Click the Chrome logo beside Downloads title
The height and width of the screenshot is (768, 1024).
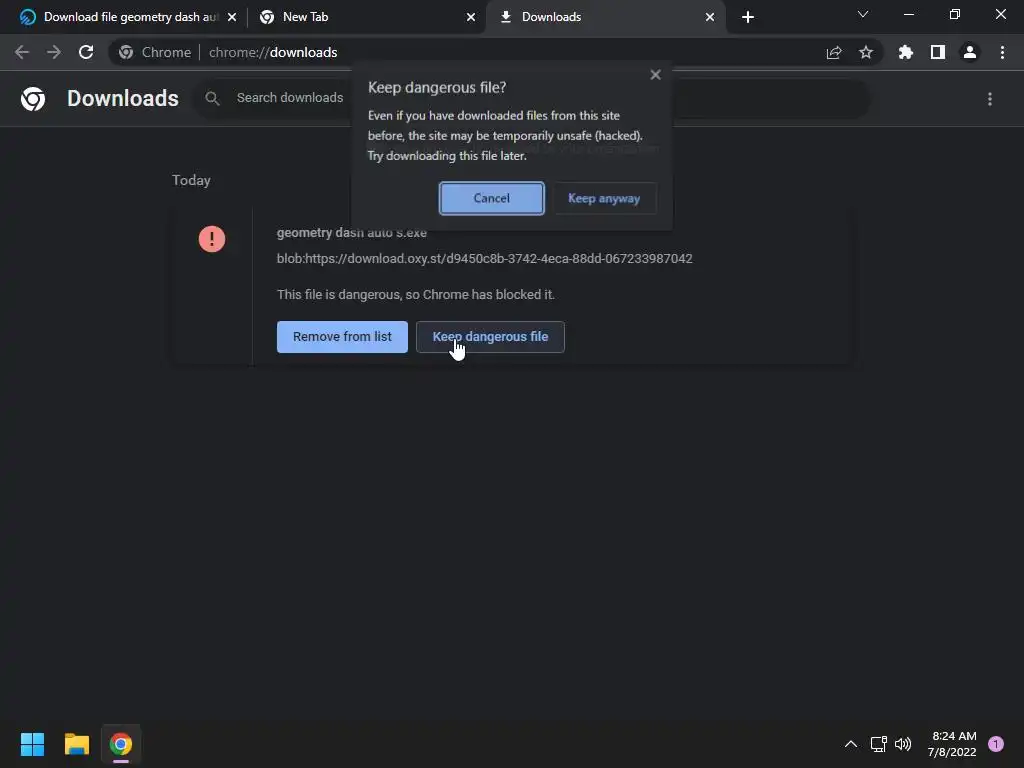33,99
